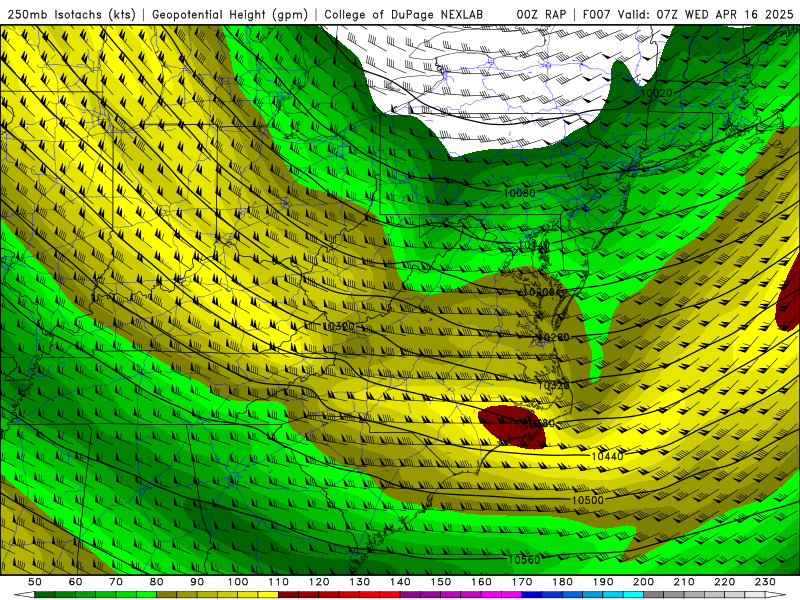Click the 140 value on the color scale
Viewport: 800px width, 600px height.
point(401,582)
